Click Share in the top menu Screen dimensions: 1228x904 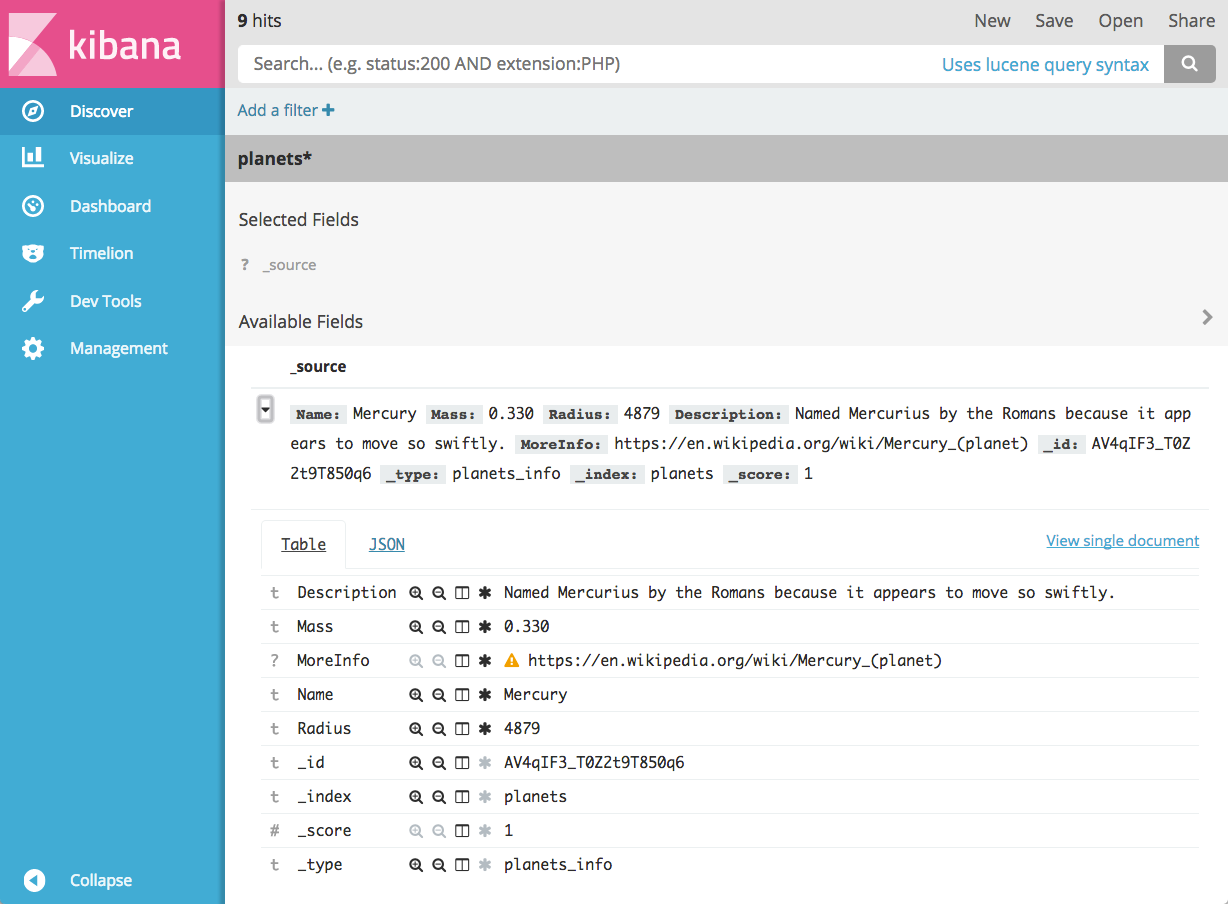coord(1191,20)
